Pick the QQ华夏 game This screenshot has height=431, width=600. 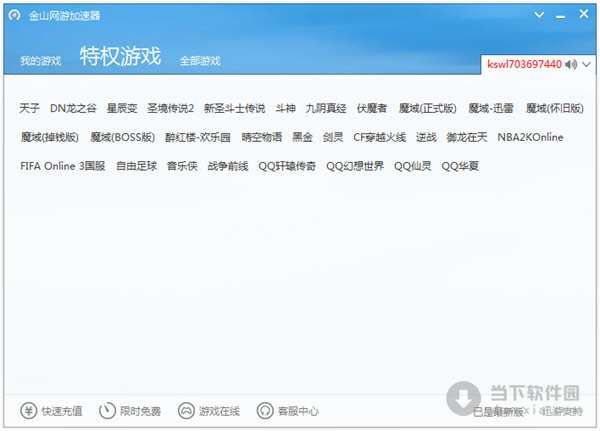click(x=460, y=166)
